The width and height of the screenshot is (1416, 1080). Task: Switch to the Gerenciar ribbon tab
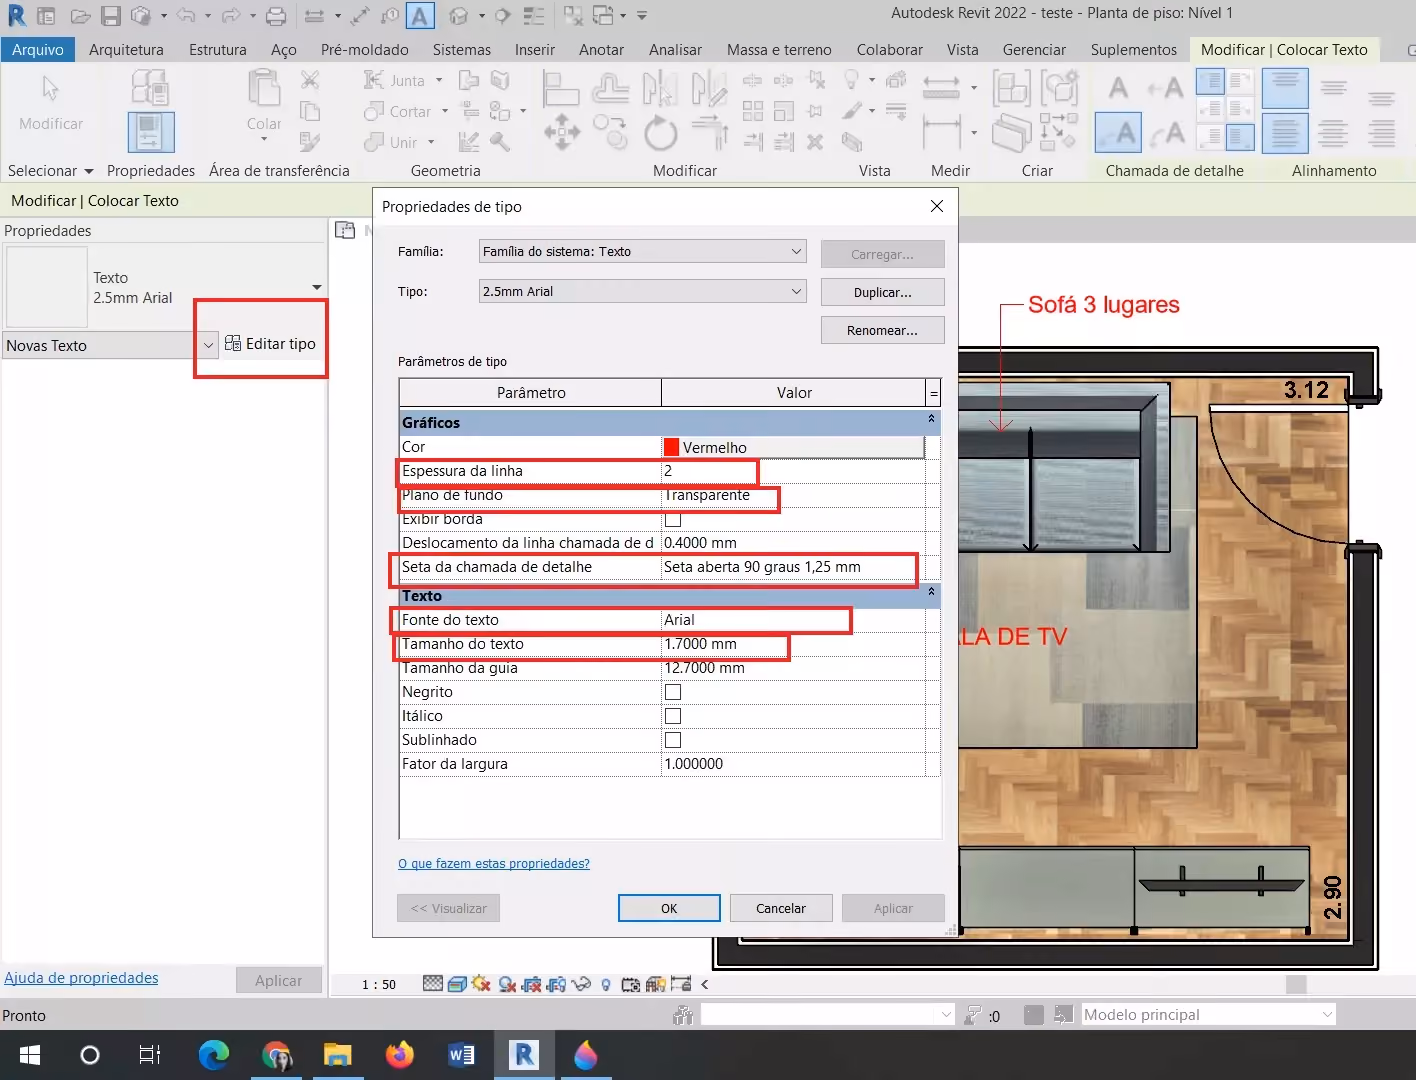coord(1034,49)
